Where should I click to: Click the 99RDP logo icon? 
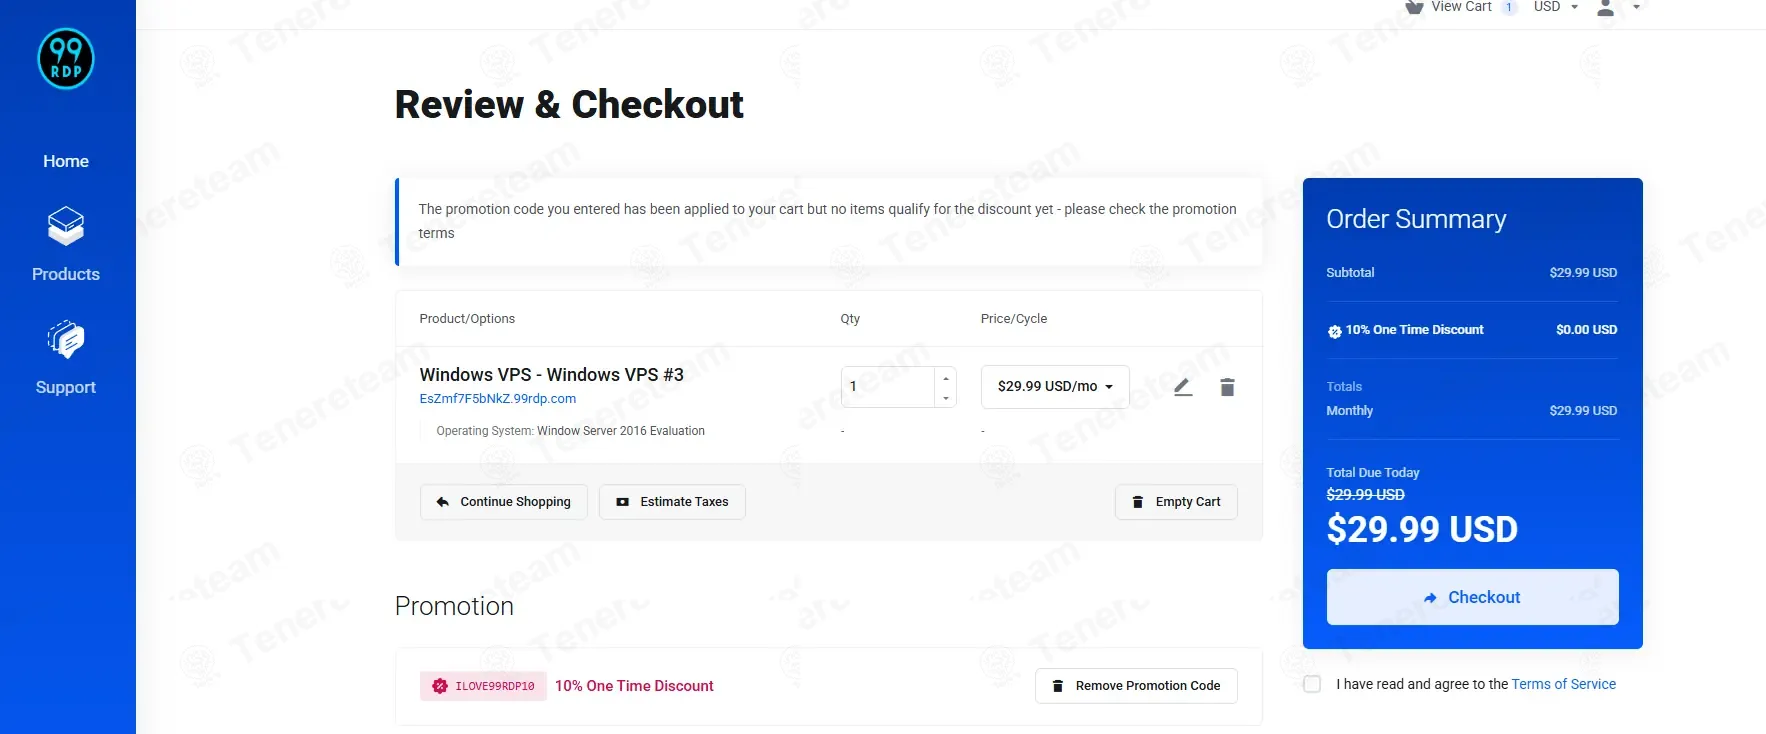(66, 59)
